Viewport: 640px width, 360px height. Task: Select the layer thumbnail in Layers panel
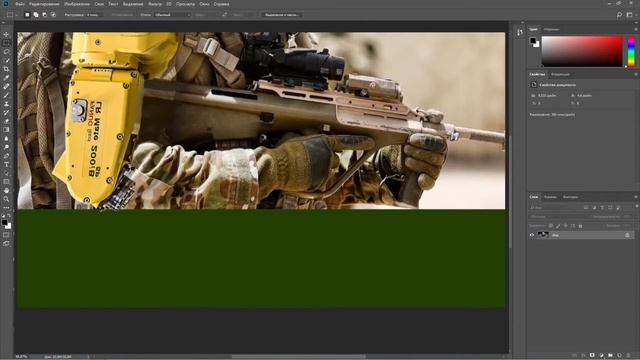click(x=543, y=235)
